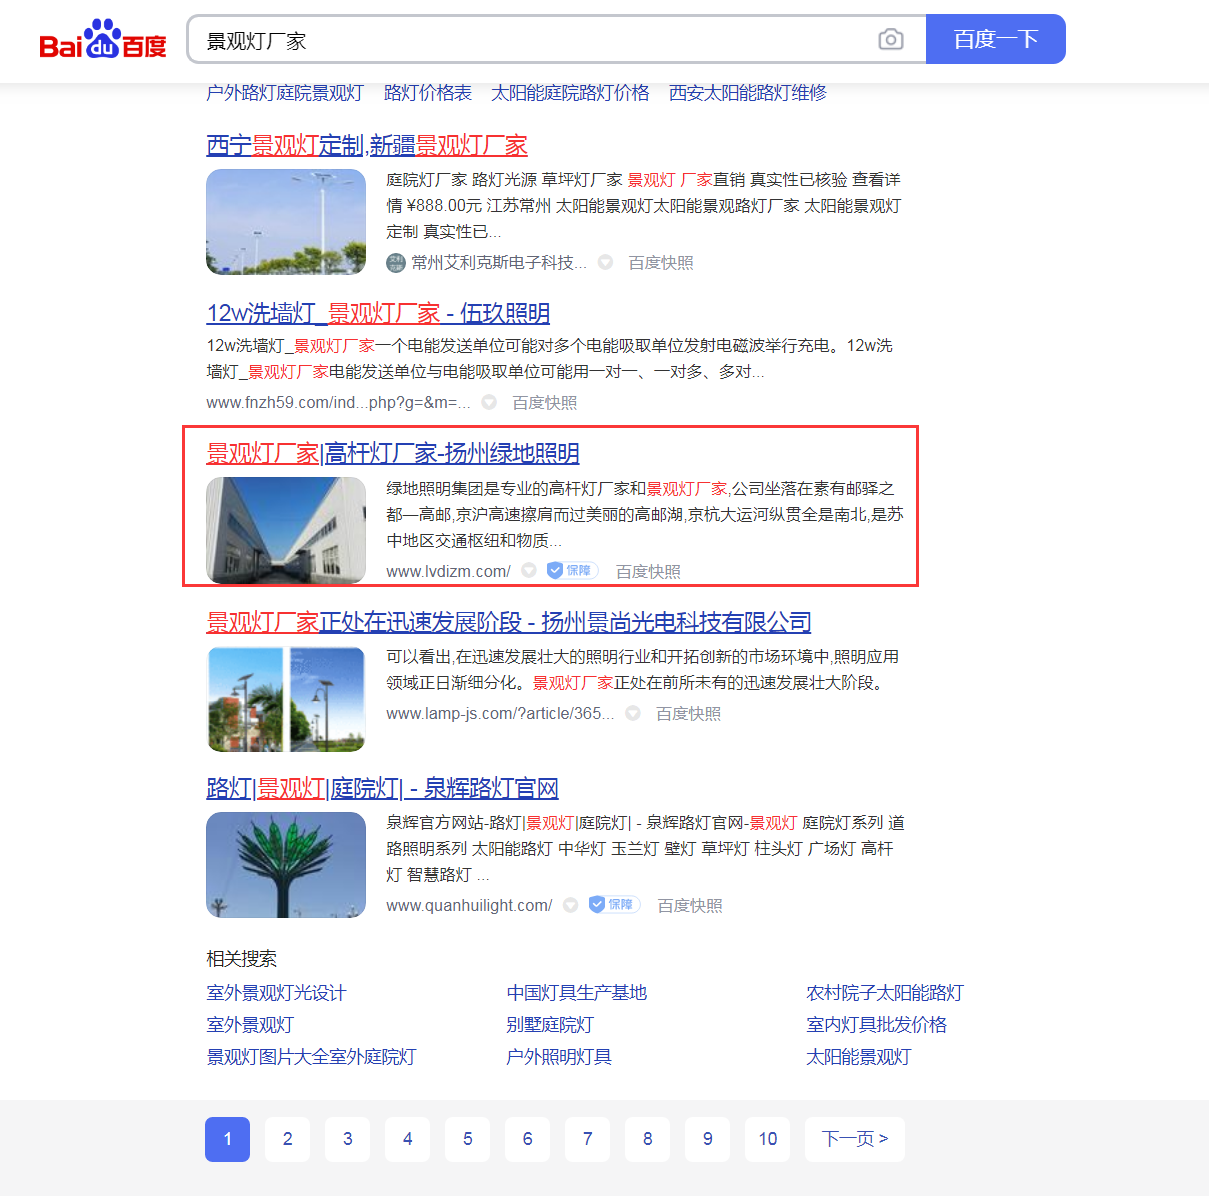Go to results page 6

point(527,1139)
